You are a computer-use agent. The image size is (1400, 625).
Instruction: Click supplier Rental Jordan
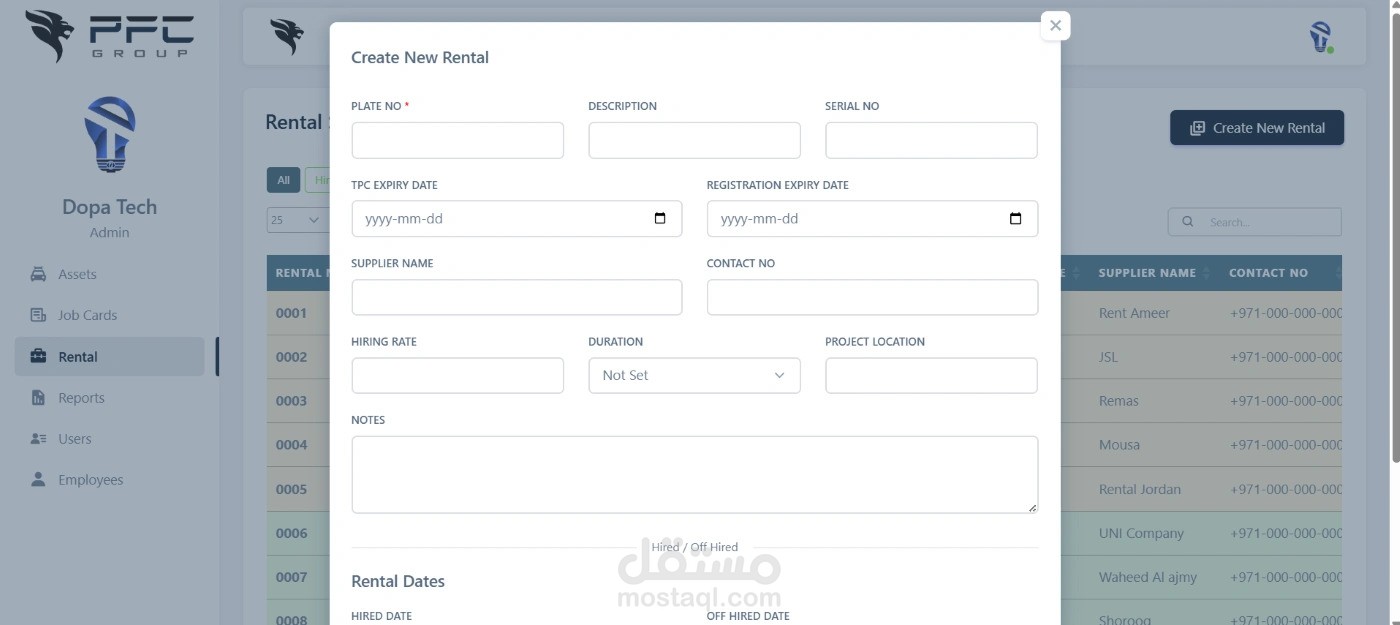click(1139, 489)
